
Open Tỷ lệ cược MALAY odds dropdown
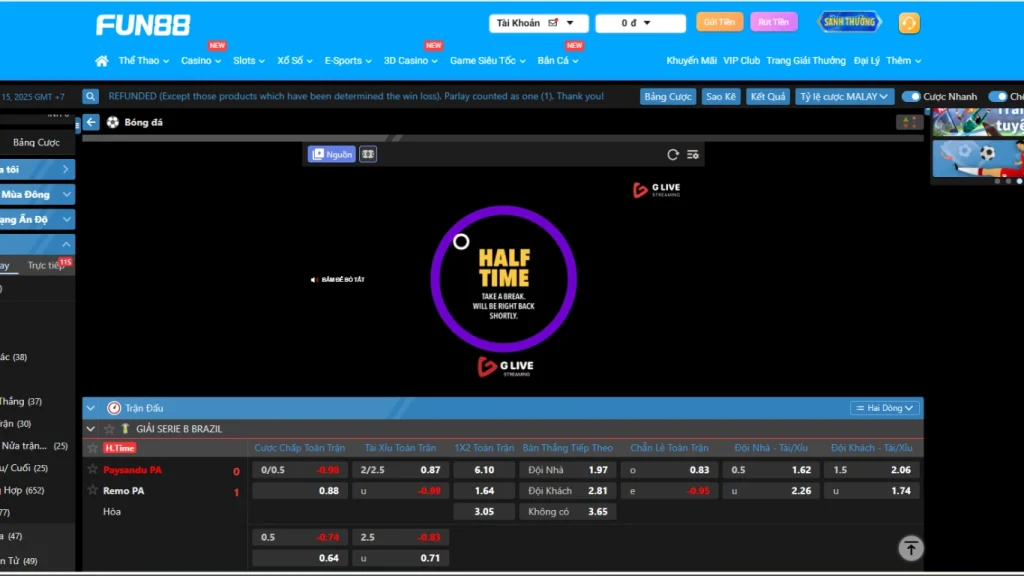844,97
